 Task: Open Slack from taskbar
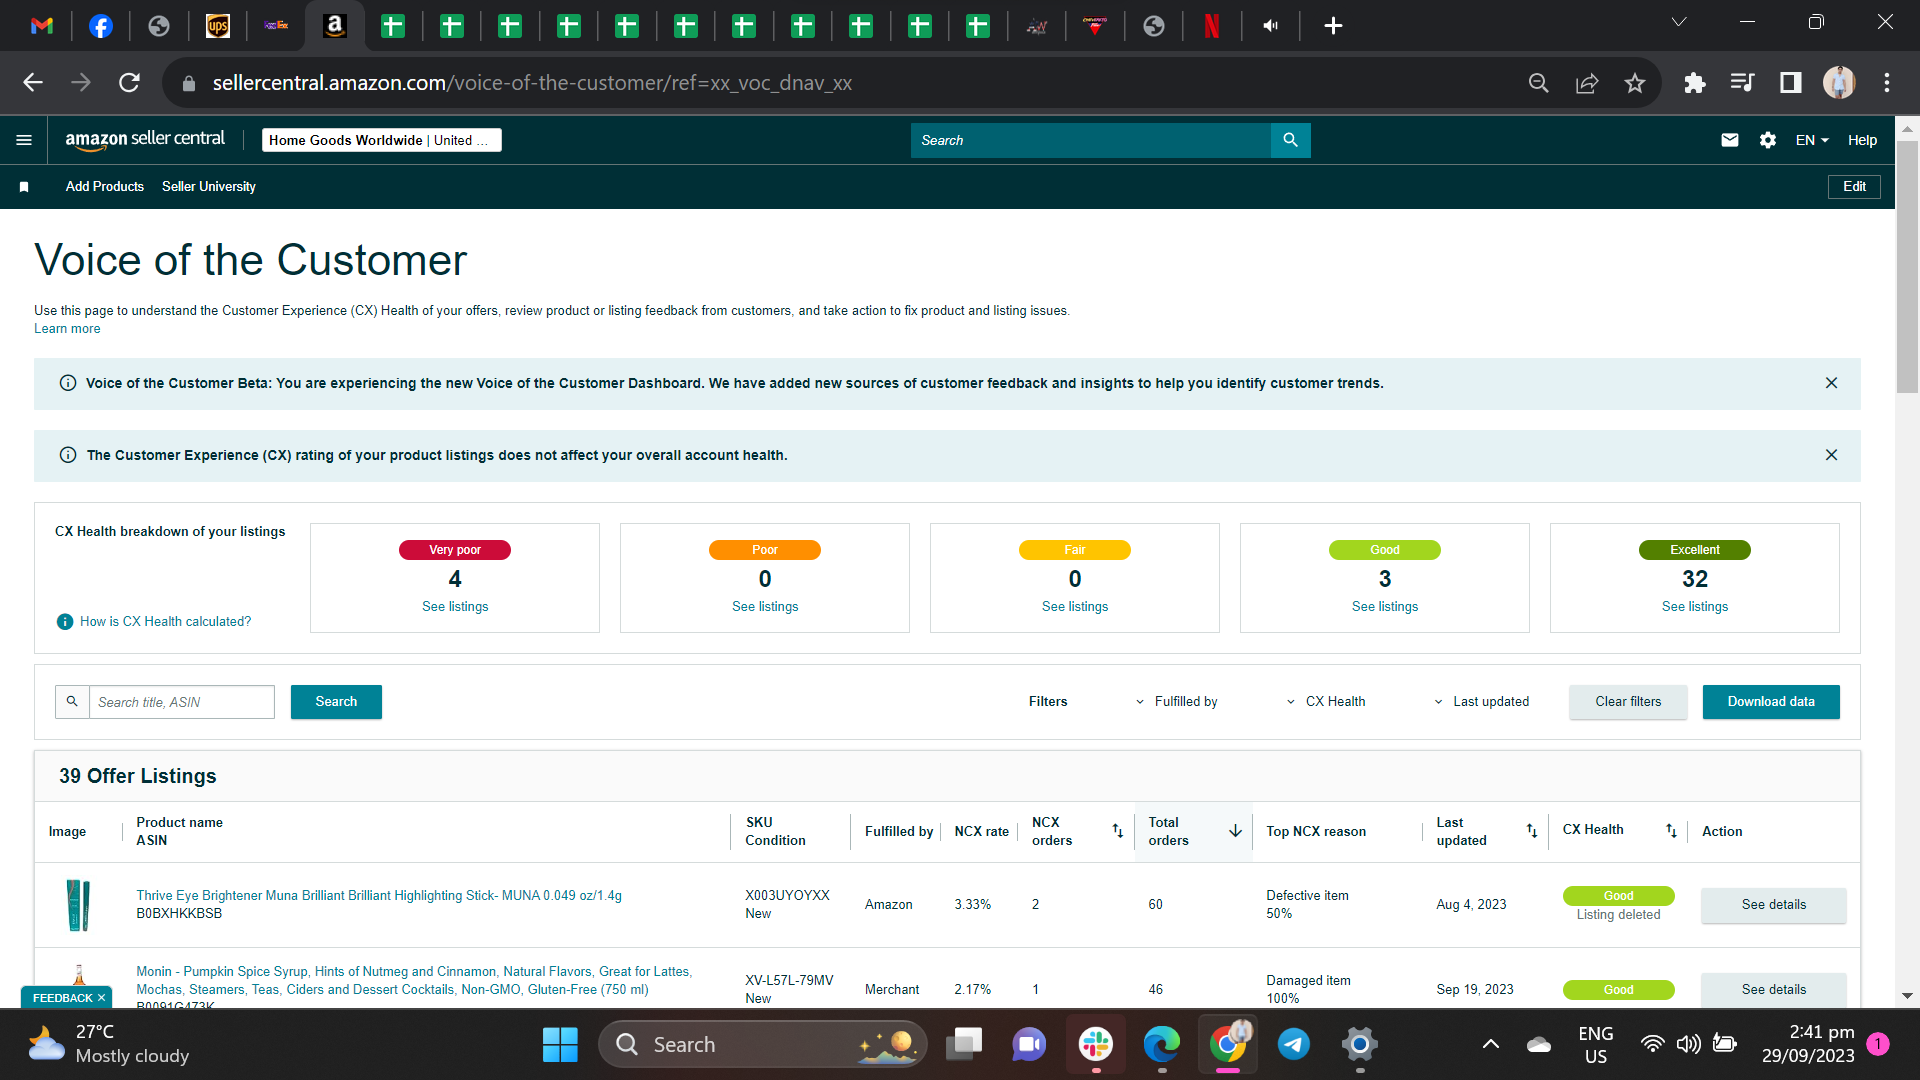pyautogui.click(x=1096, y=1045)
